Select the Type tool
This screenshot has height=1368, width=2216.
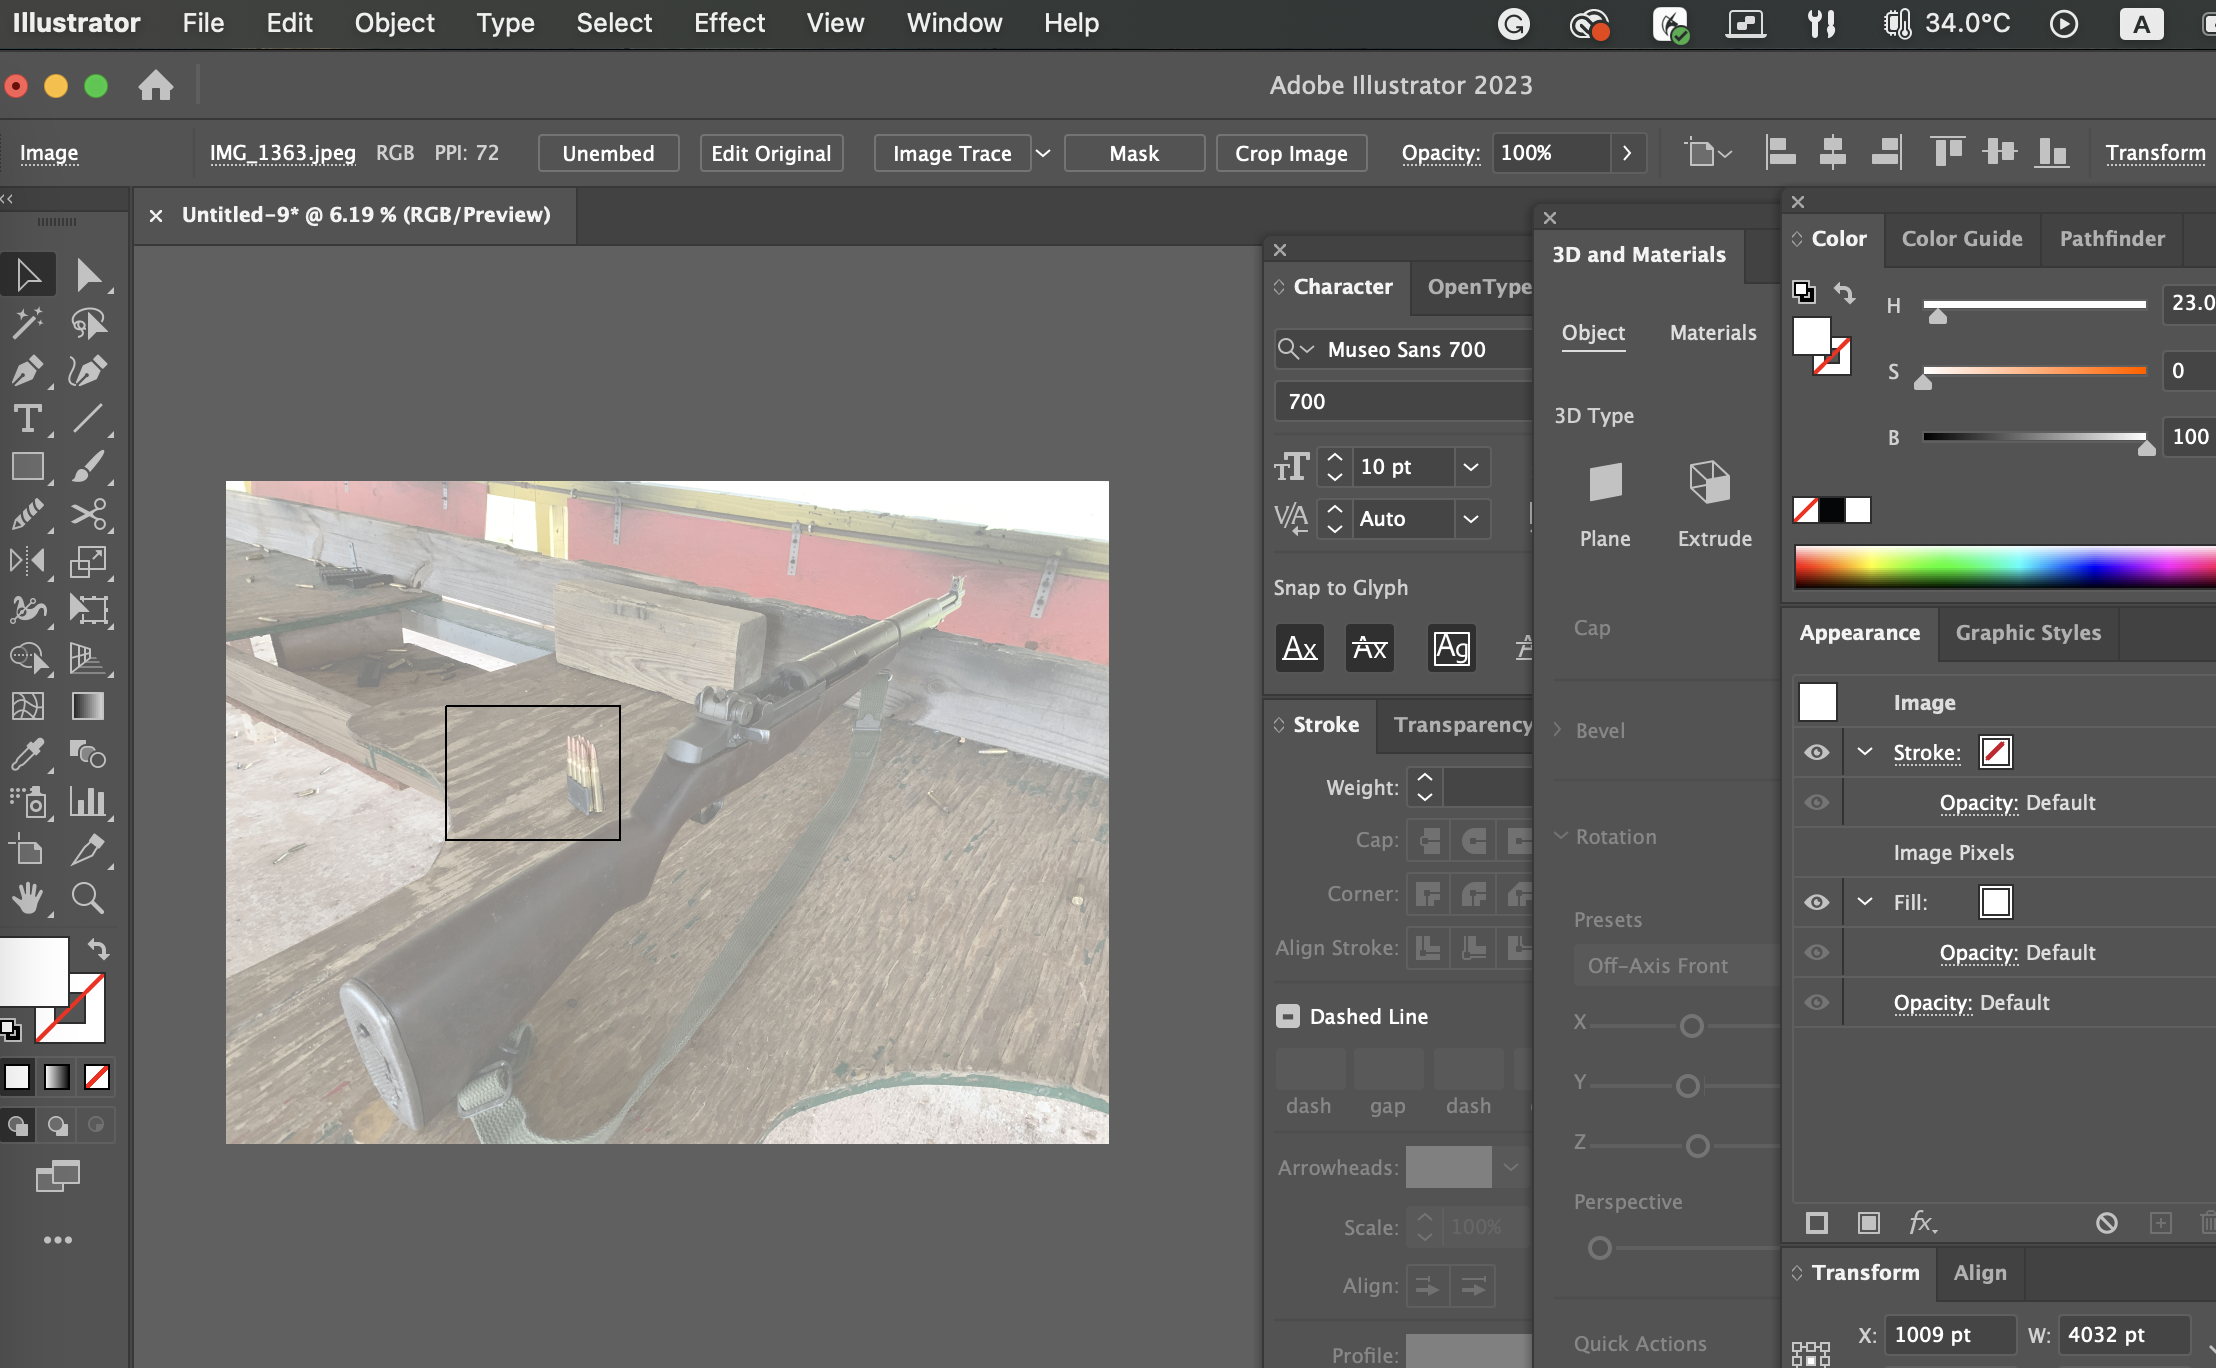tap(27, 419)
